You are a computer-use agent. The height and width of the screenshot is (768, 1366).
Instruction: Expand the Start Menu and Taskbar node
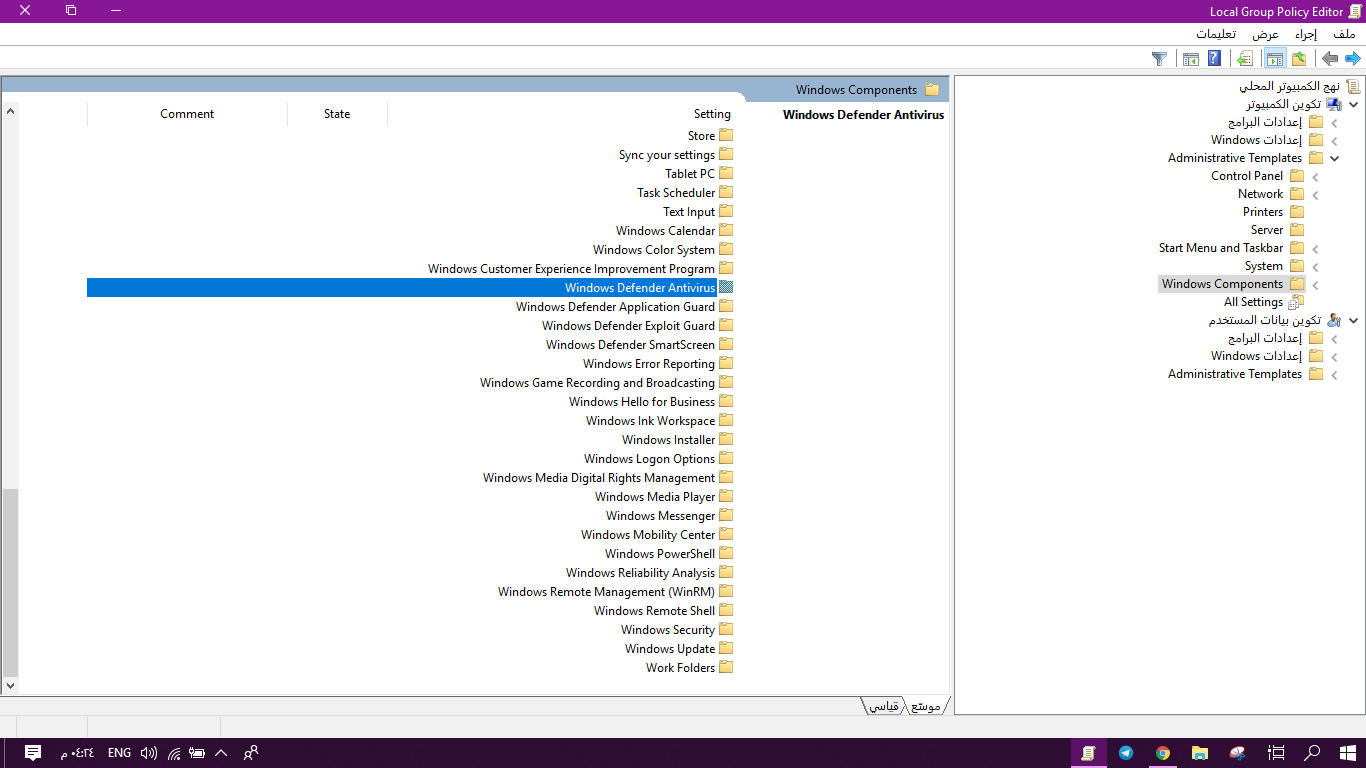pyautogui.click(x=1315, y=248)
